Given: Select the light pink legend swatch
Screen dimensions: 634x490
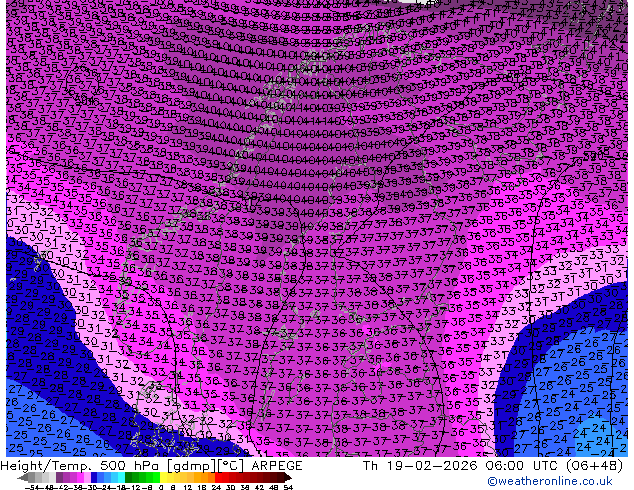Looking at the screenshot, I should [x=87, y=477].
